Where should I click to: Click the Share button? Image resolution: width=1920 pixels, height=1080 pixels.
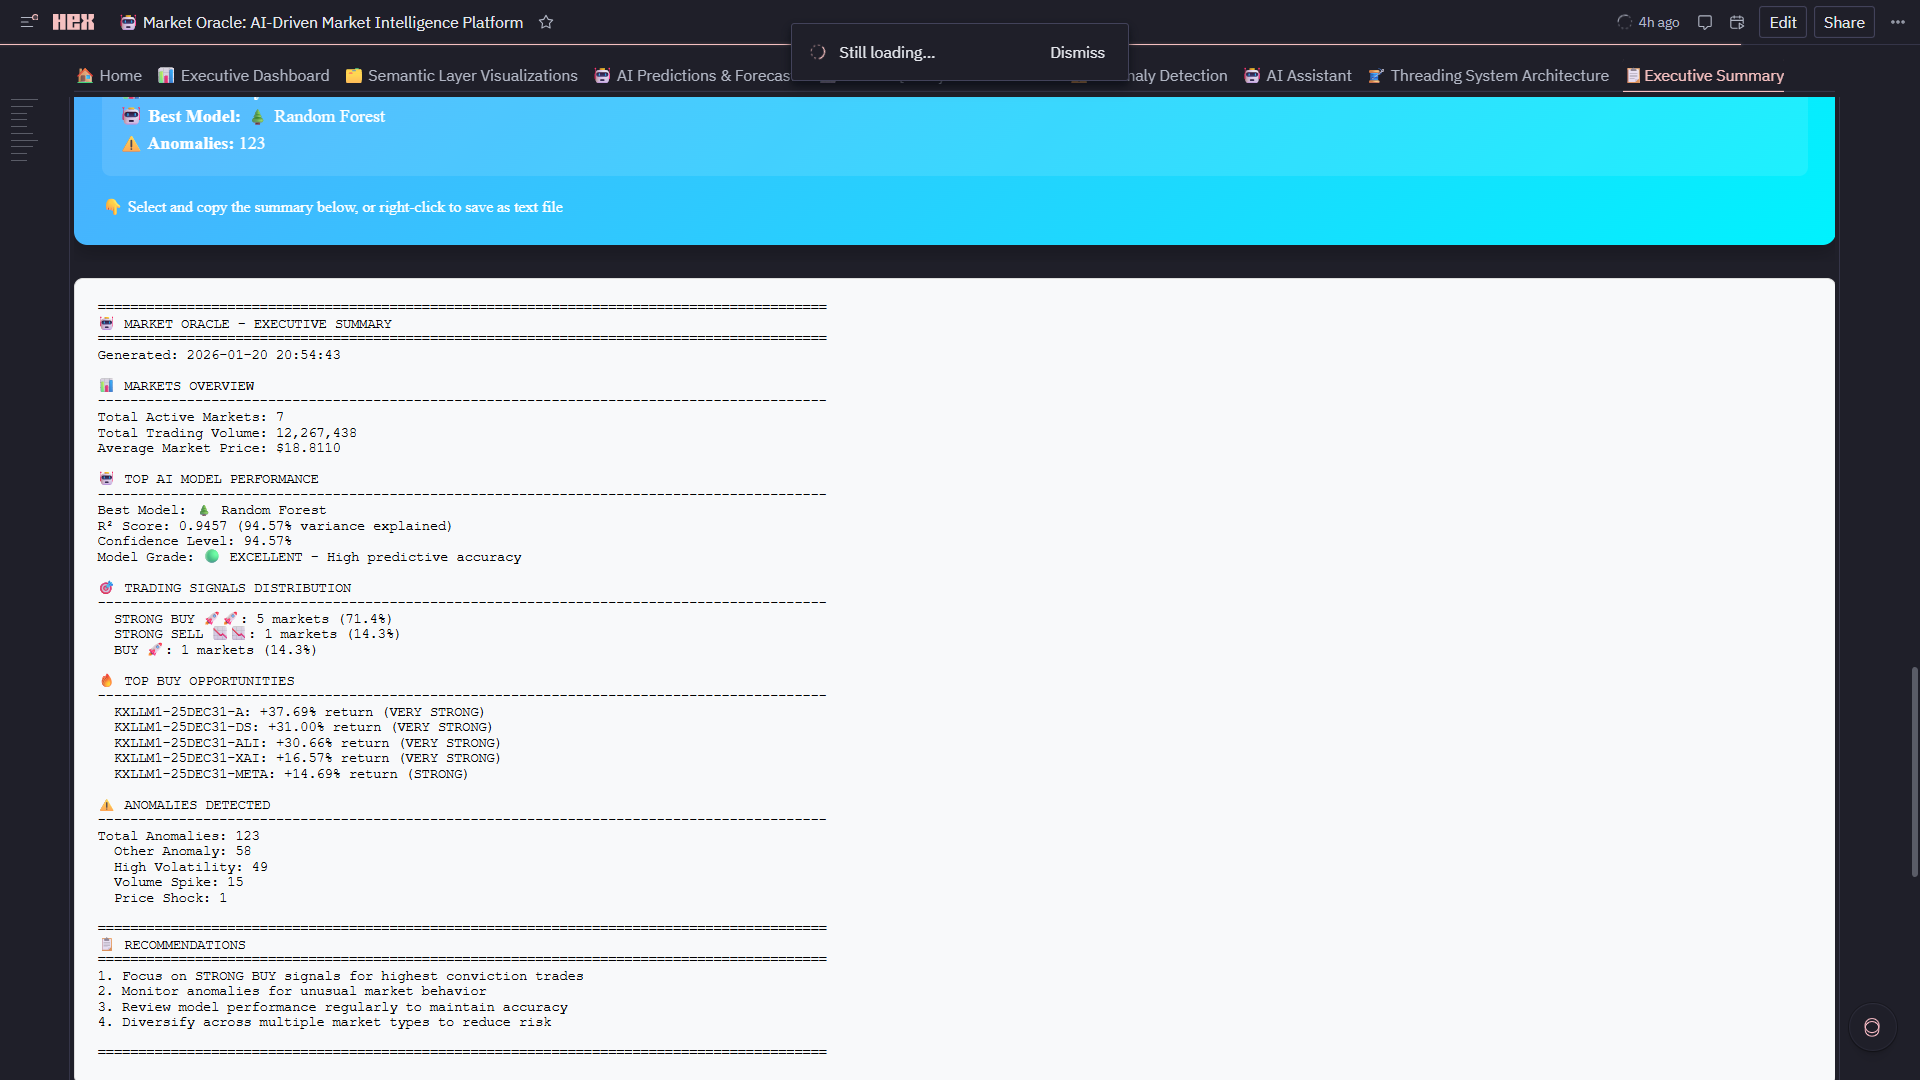point(1843,22)
